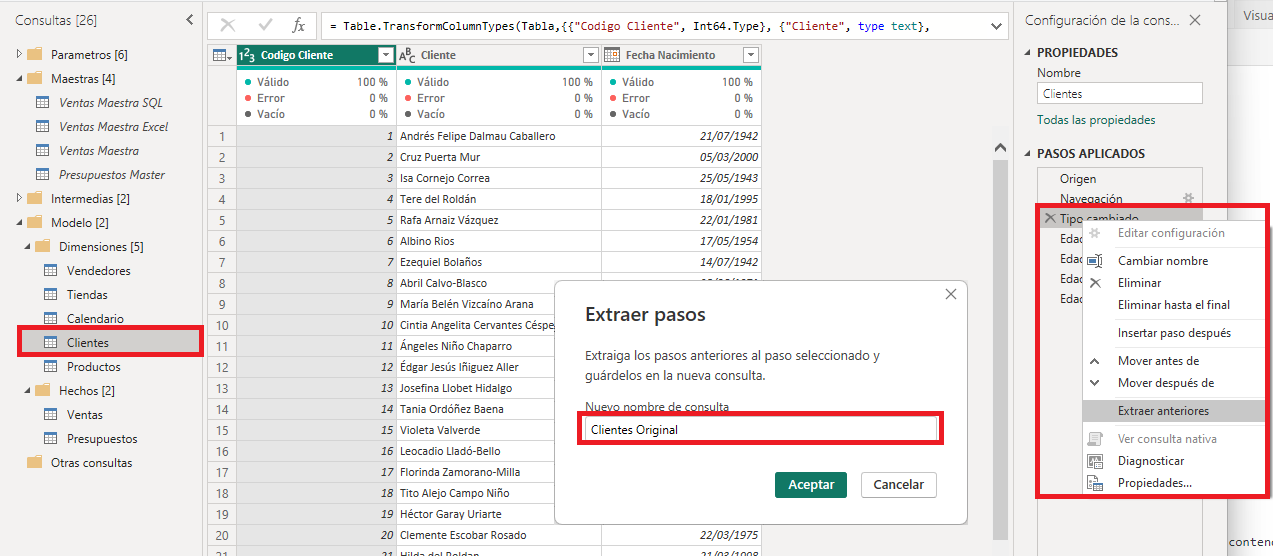The width and height of the screenshot is (1273, 556).
Task: Select the Ventas Maestra SQL query
Action: [x=110, y=103]
